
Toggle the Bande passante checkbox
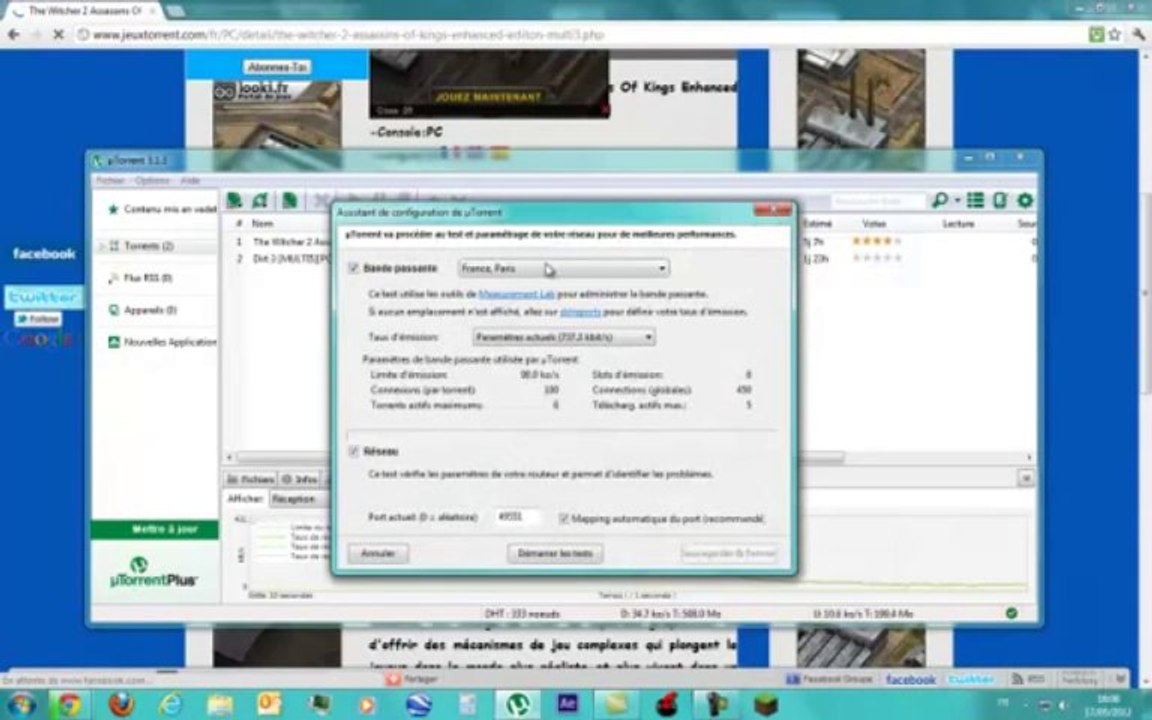[x=353, y=268]
